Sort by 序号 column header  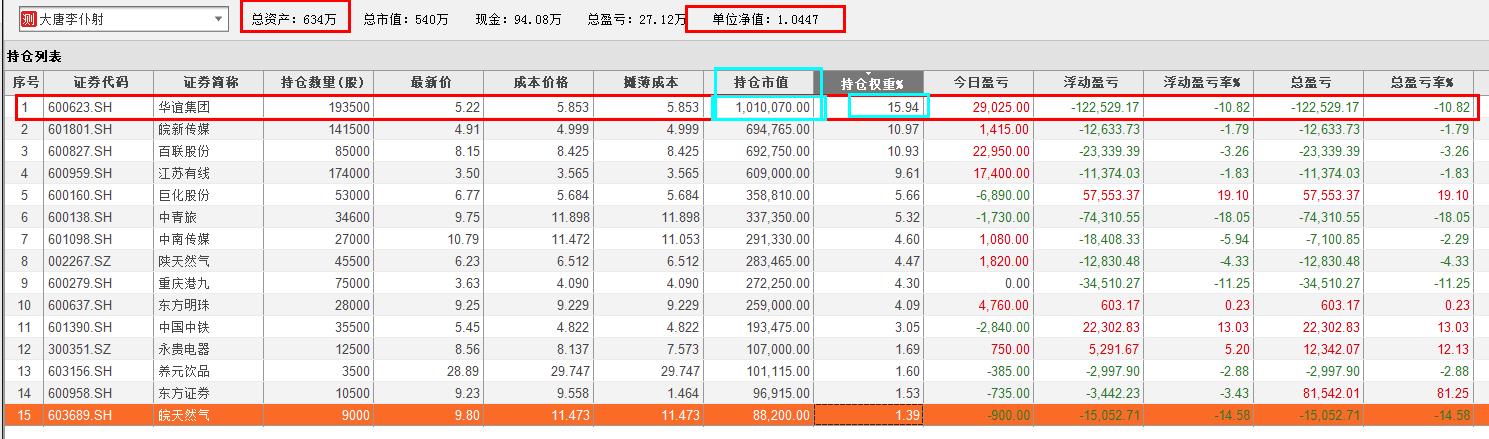click(25, 82)
